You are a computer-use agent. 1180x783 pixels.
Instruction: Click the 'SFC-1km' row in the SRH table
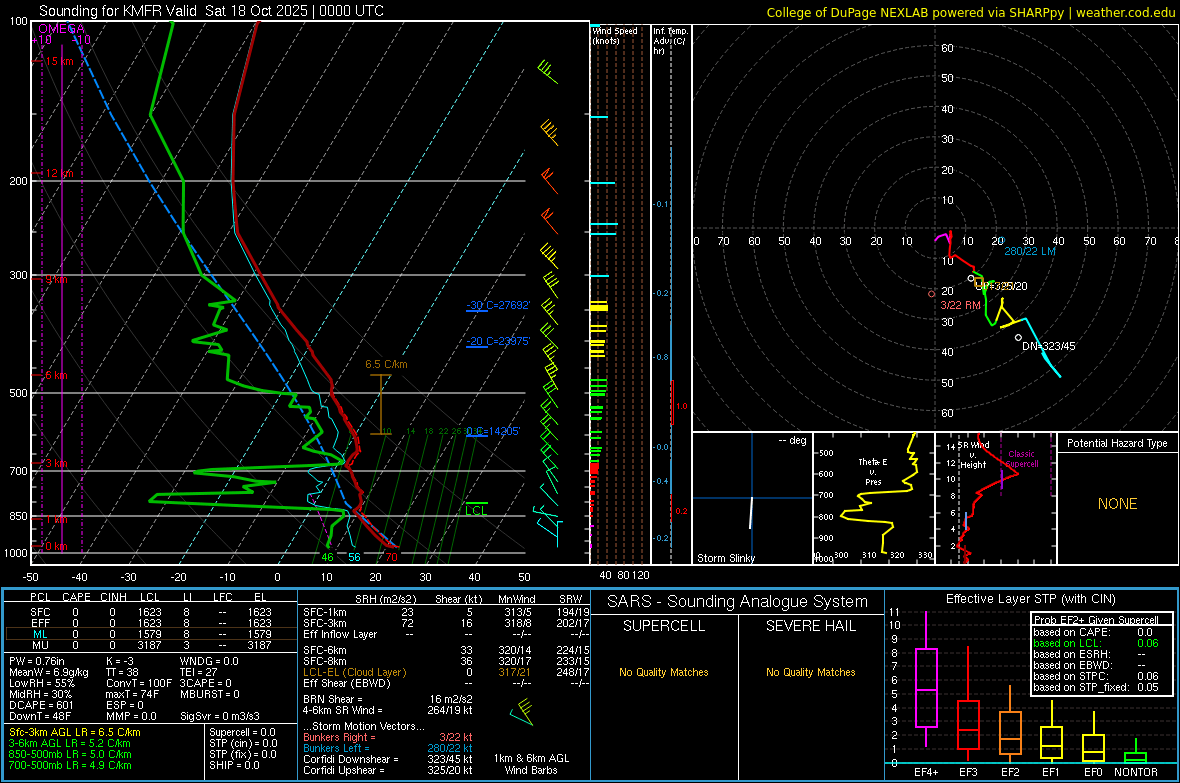tap(446, 612)
